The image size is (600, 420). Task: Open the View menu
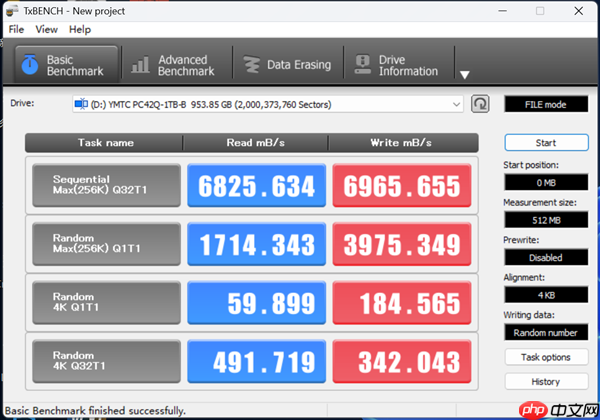pyautogui.click(x=47, y=29)
